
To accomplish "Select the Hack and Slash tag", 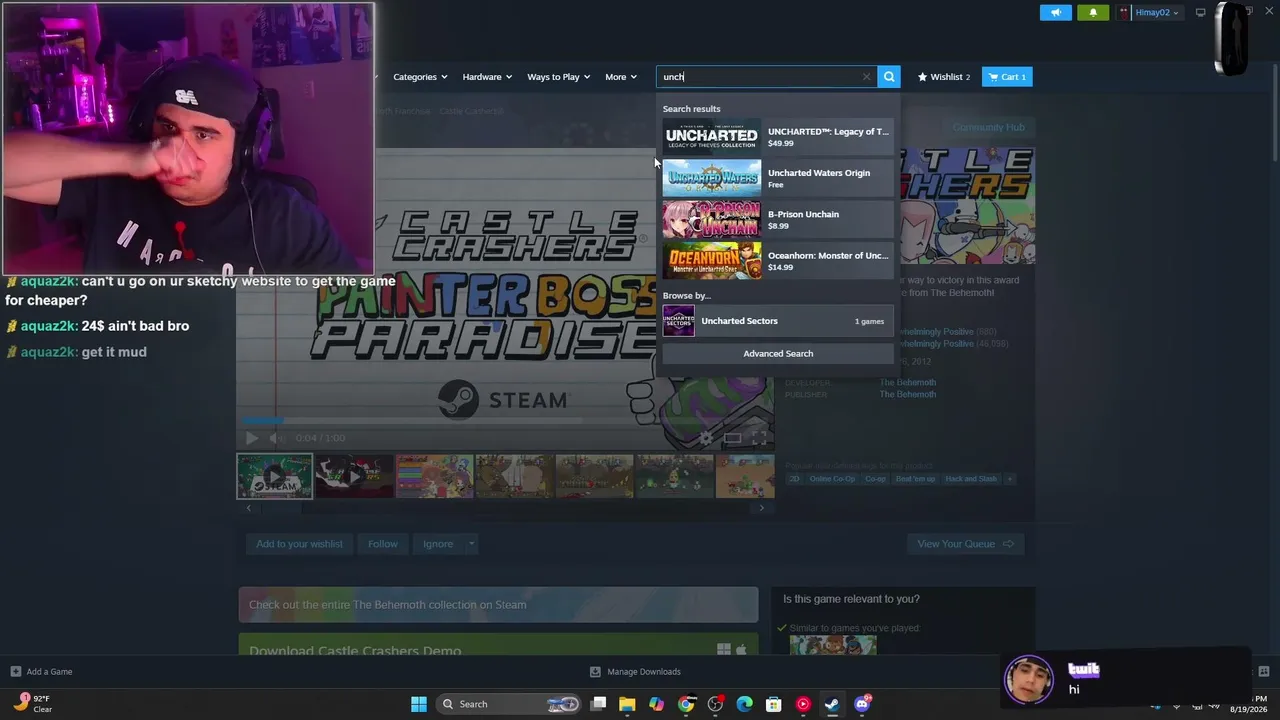I will (971, 479).
